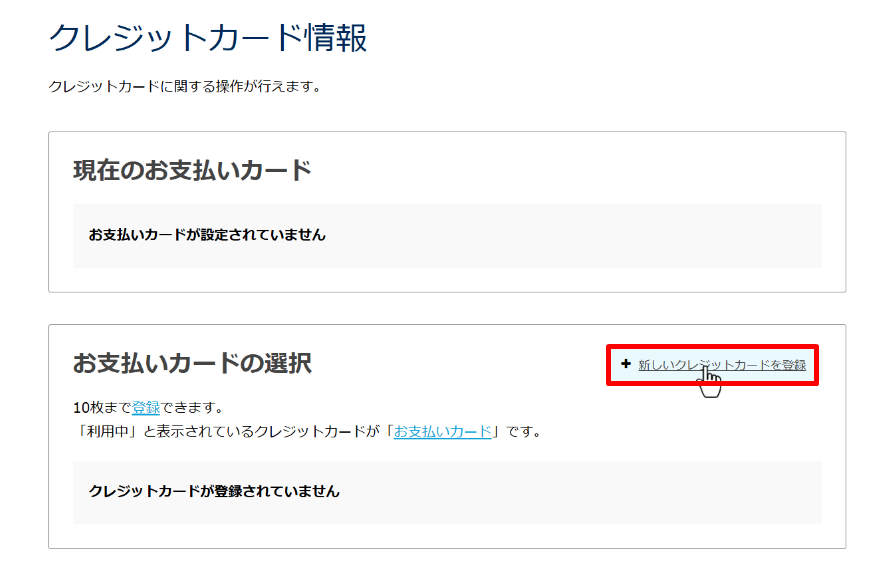Click empty space inside current payment card box
881x574 pixels.
point(600,236)
